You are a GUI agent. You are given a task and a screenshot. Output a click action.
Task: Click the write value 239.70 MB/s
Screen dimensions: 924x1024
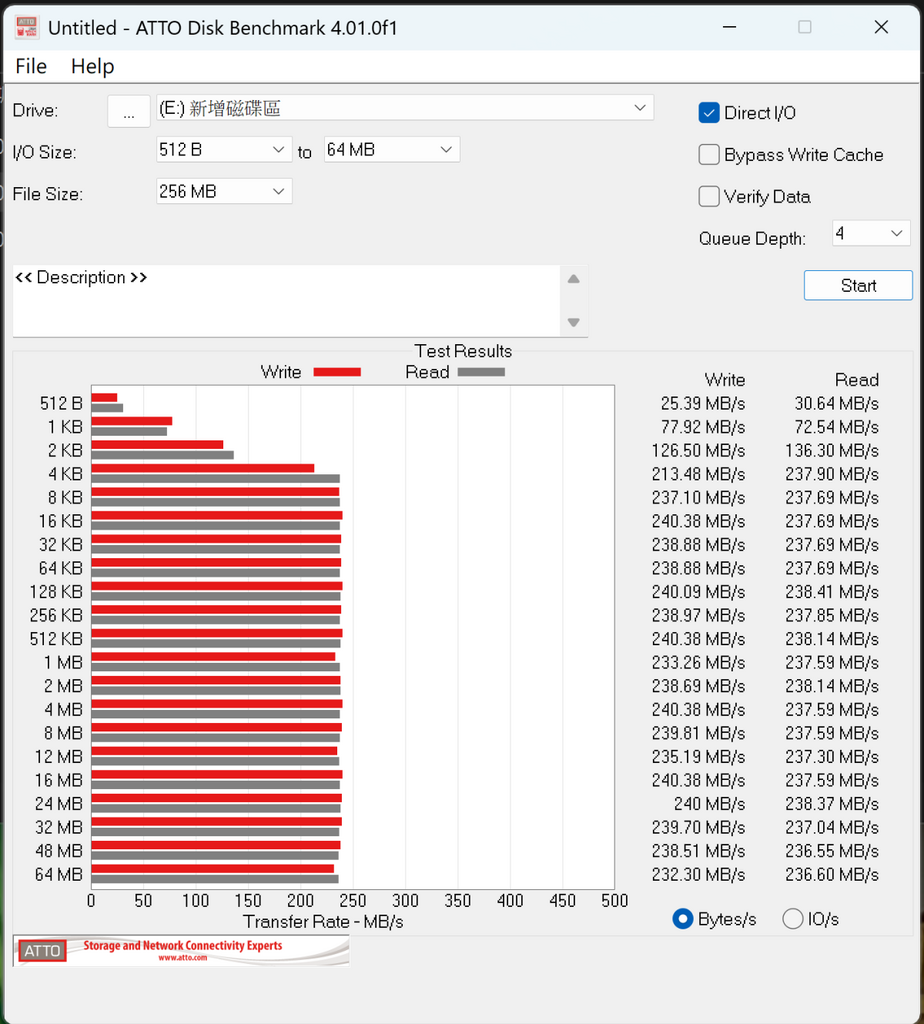[698, 827]
